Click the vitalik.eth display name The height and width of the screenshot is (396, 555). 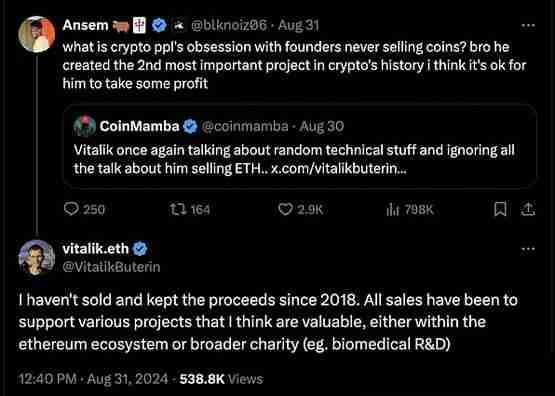[x=96, y=249]
